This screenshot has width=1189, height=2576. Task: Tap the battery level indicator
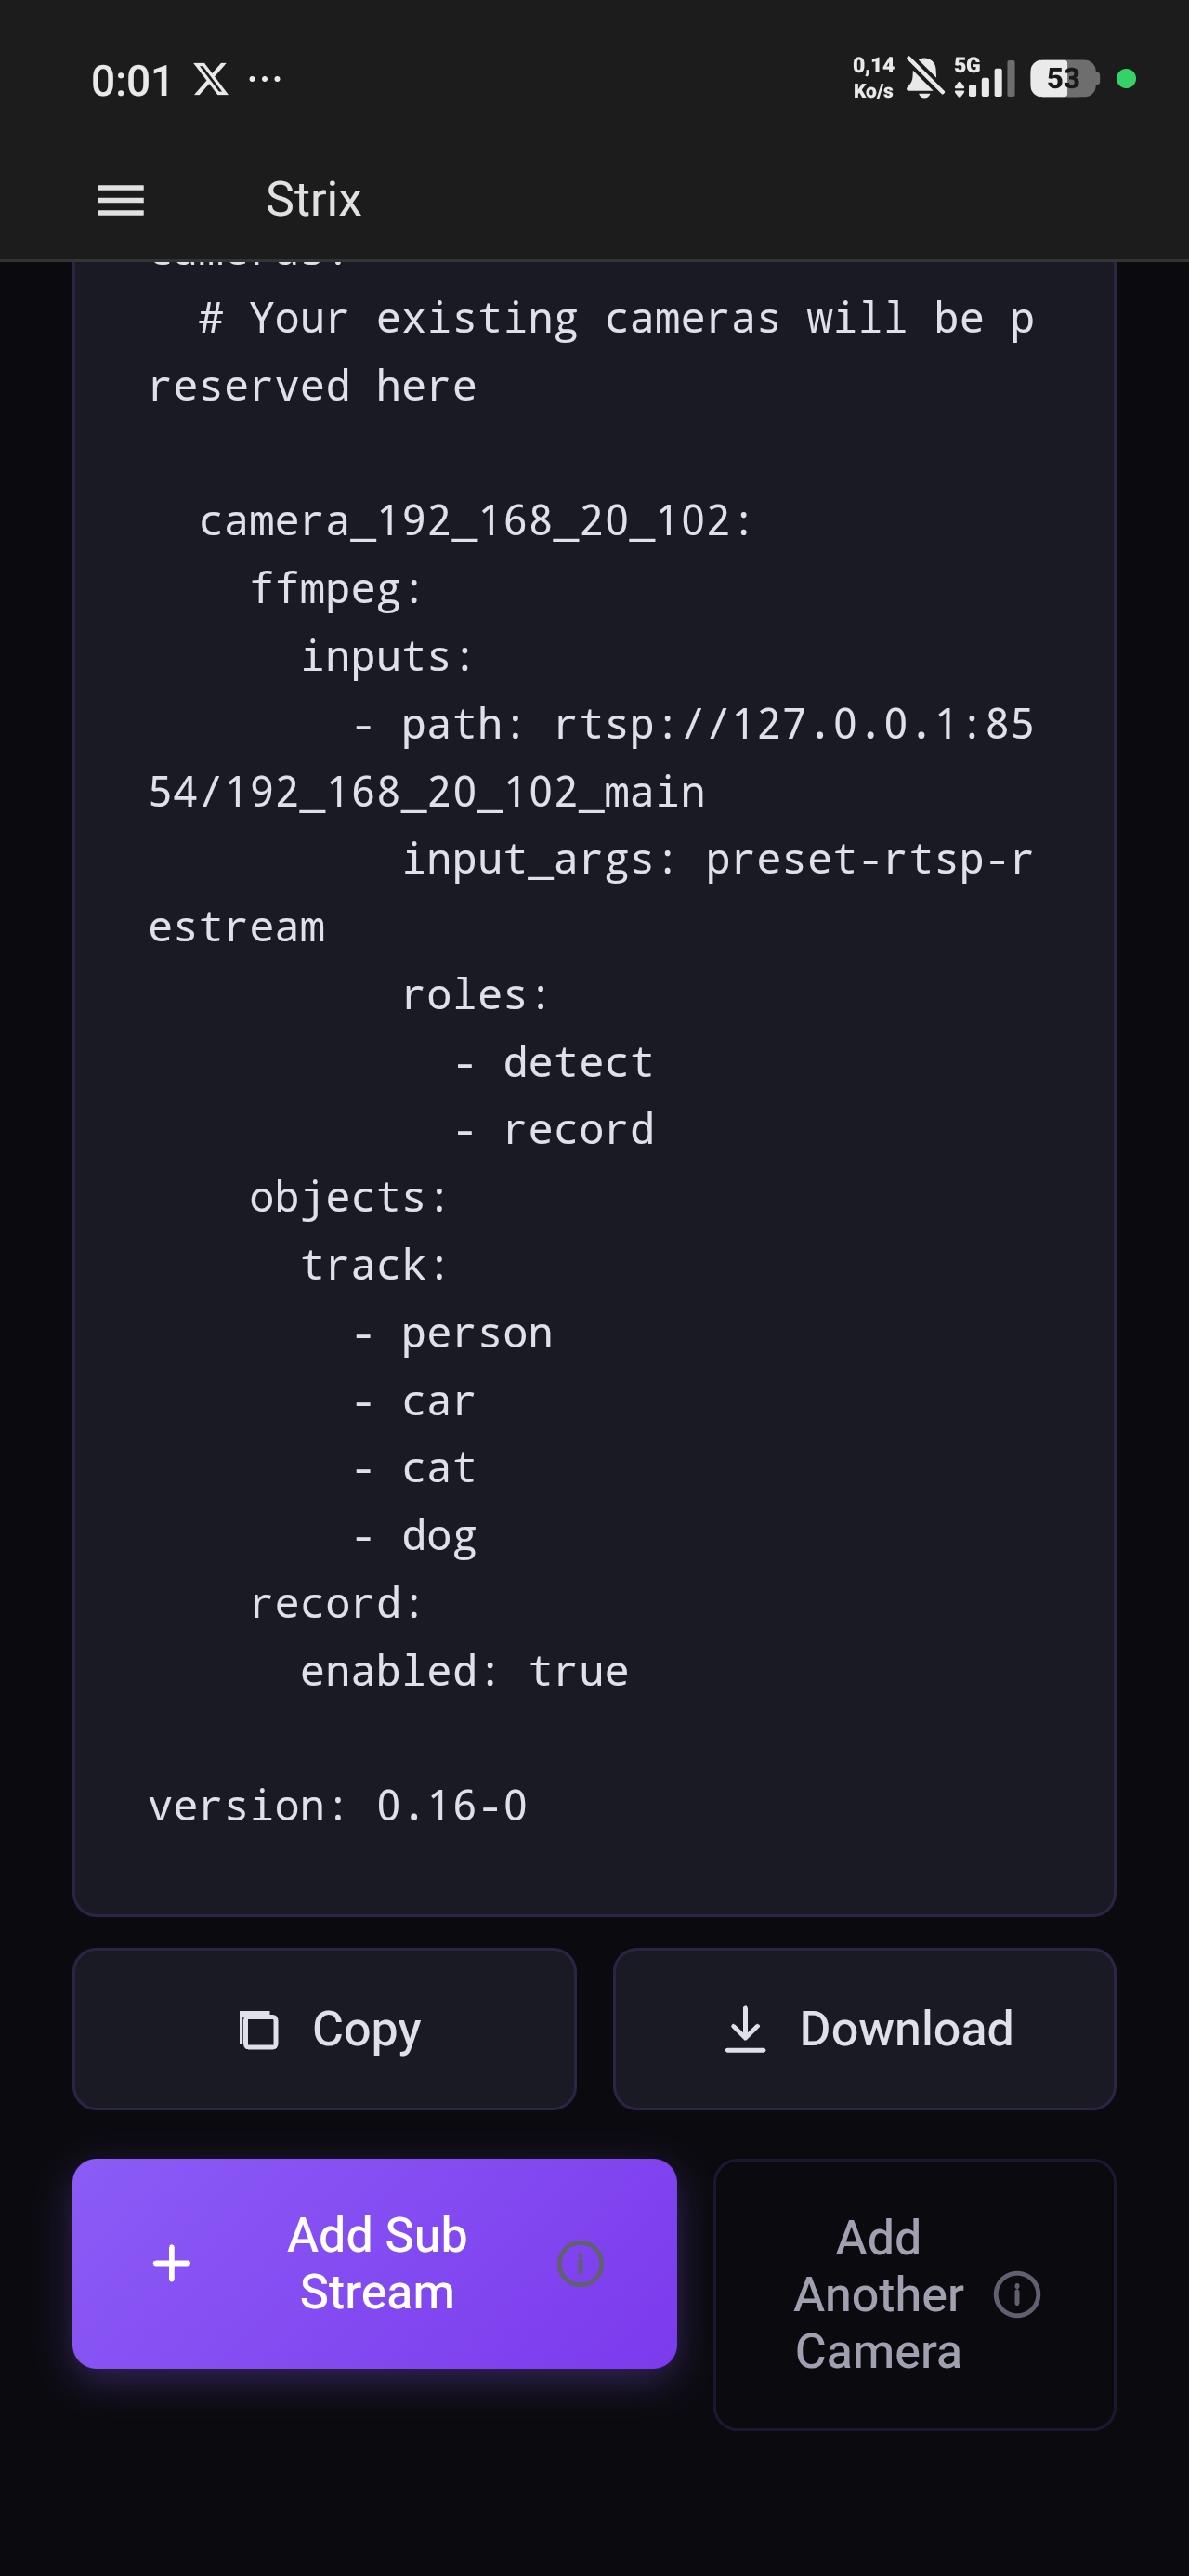(1064, 78)
